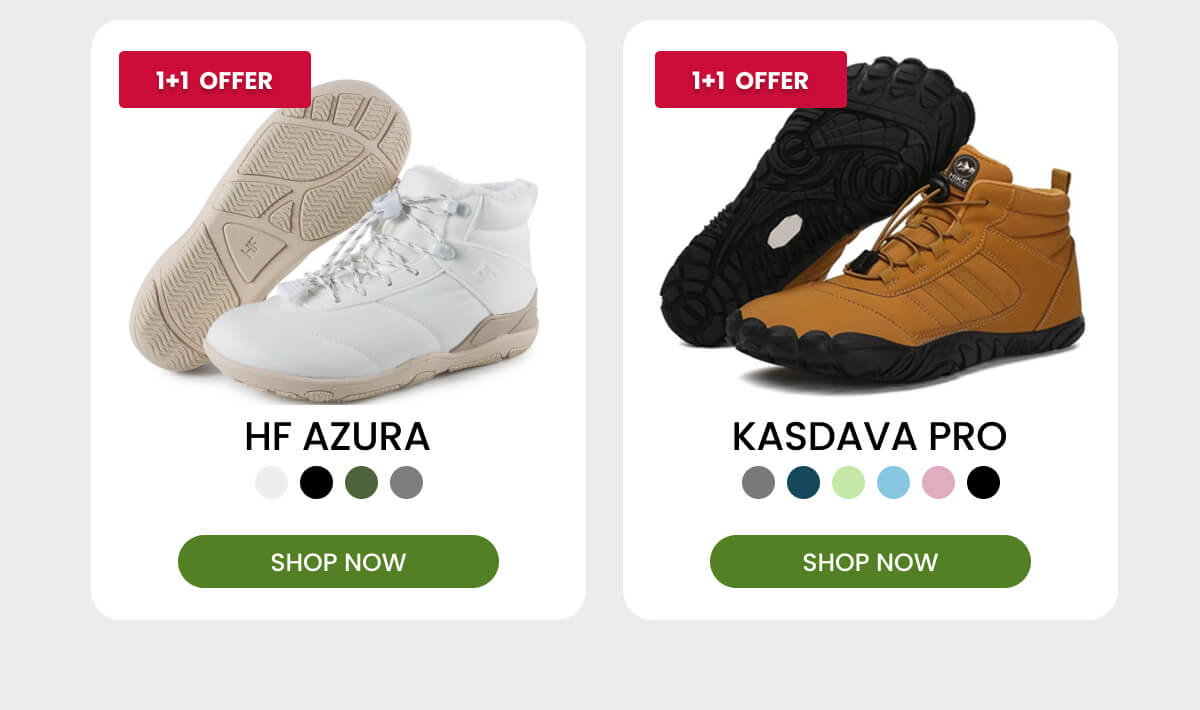Select pink swatch under Kasdava Pro
The width and height of the screenshot is (1200, 710).
[x=938, y=482]
